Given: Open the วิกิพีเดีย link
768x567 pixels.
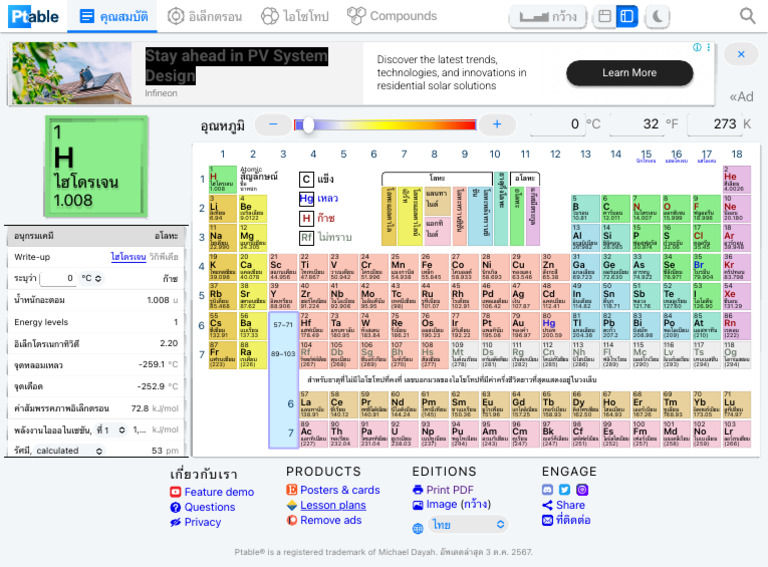Looking at the screenshot, I should (x=164, y=257).
